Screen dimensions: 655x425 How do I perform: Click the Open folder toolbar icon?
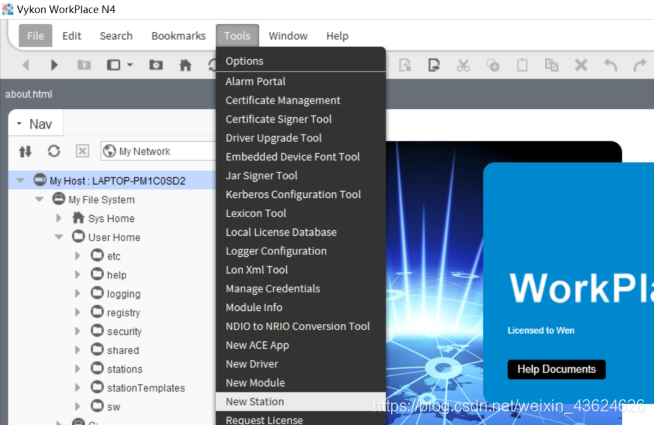(156, 65)
